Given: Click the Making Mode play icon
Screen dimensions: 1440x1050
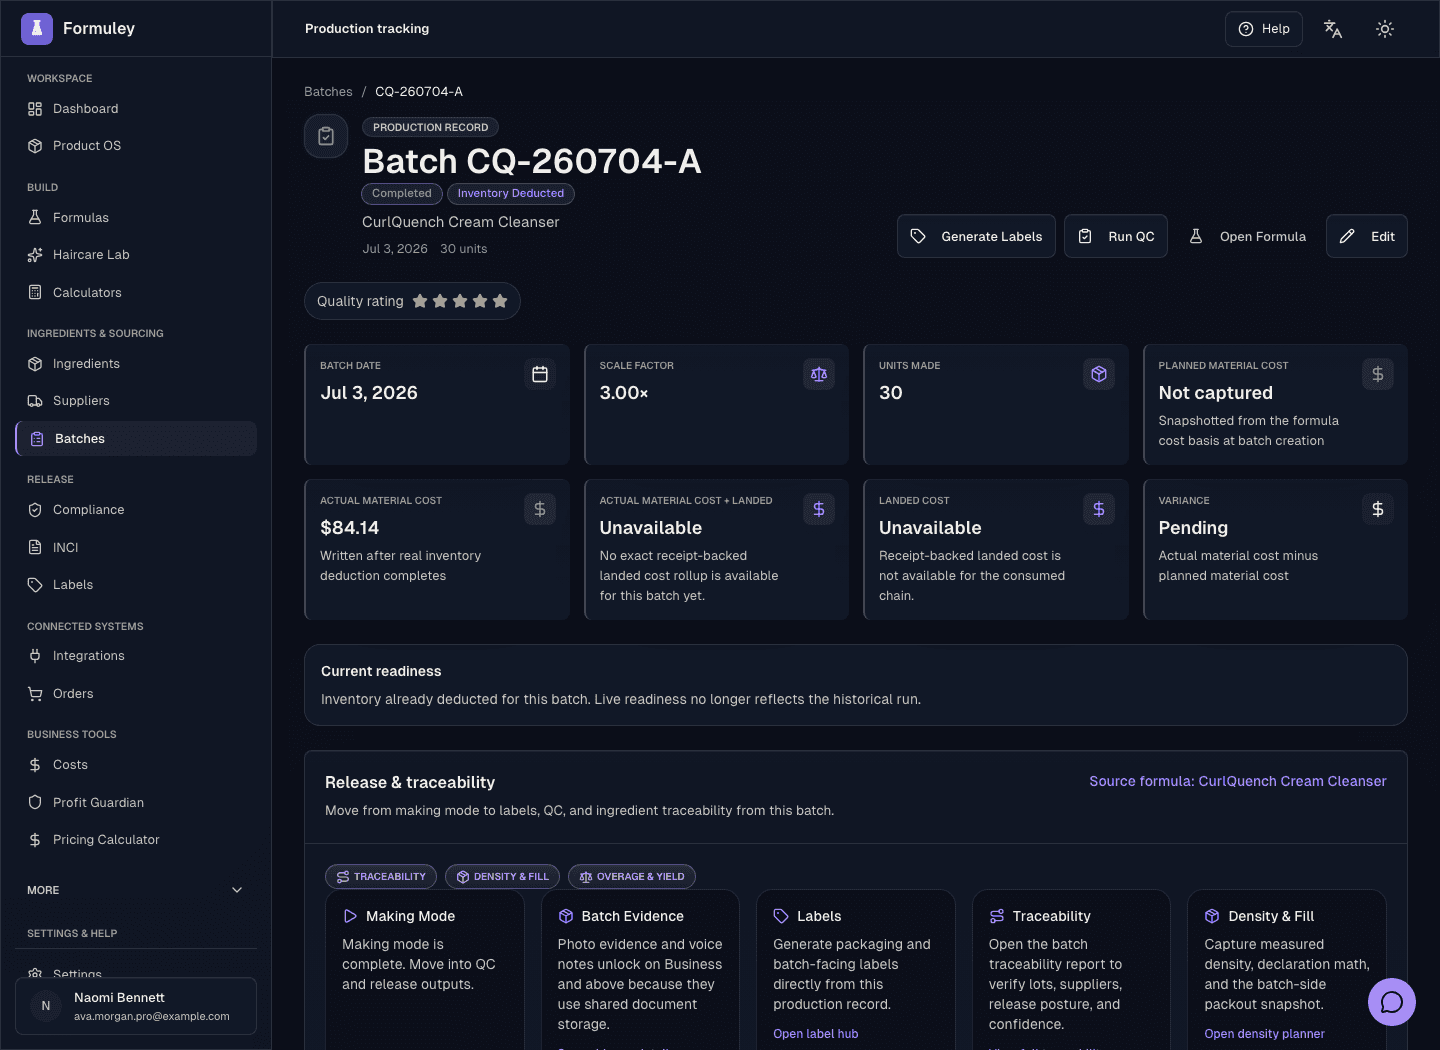Looking at the screenshot, I should 350,916.
